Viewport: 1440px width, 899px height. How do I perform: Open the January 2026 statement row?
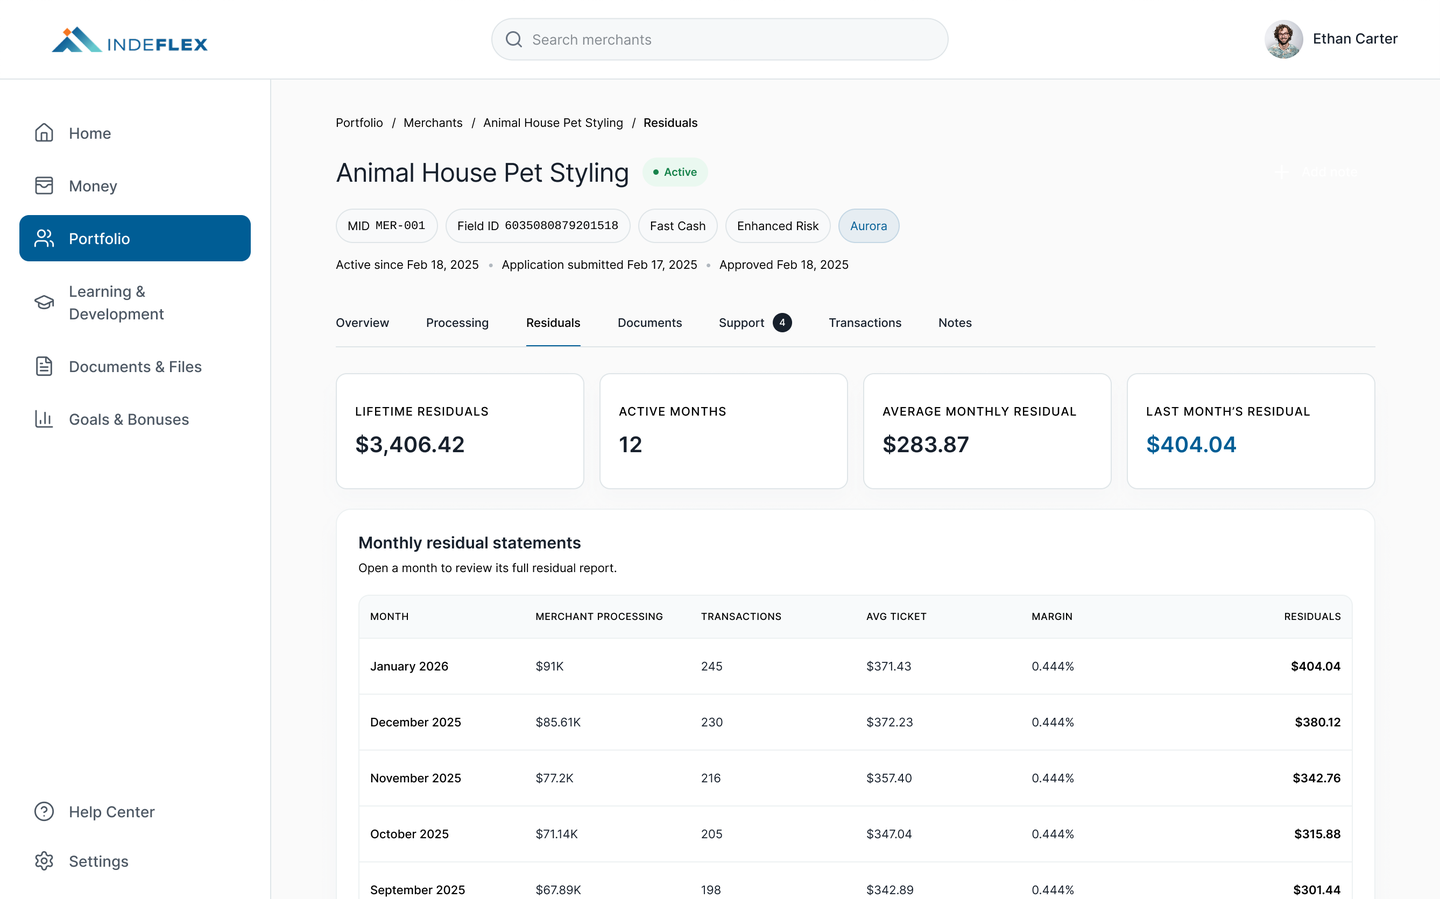click(855, 666)
